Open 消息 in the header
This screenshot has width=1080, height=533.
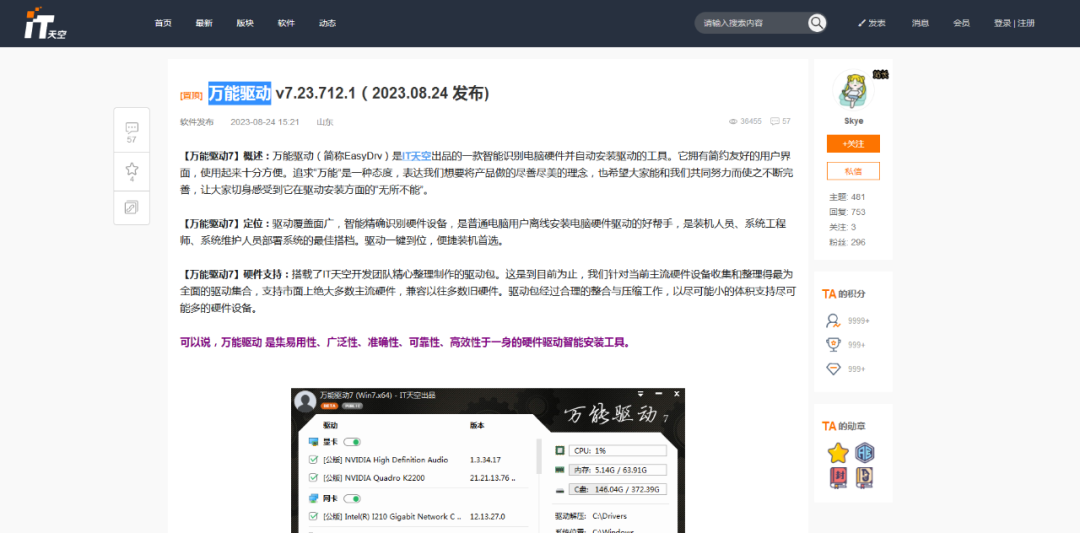920,23
